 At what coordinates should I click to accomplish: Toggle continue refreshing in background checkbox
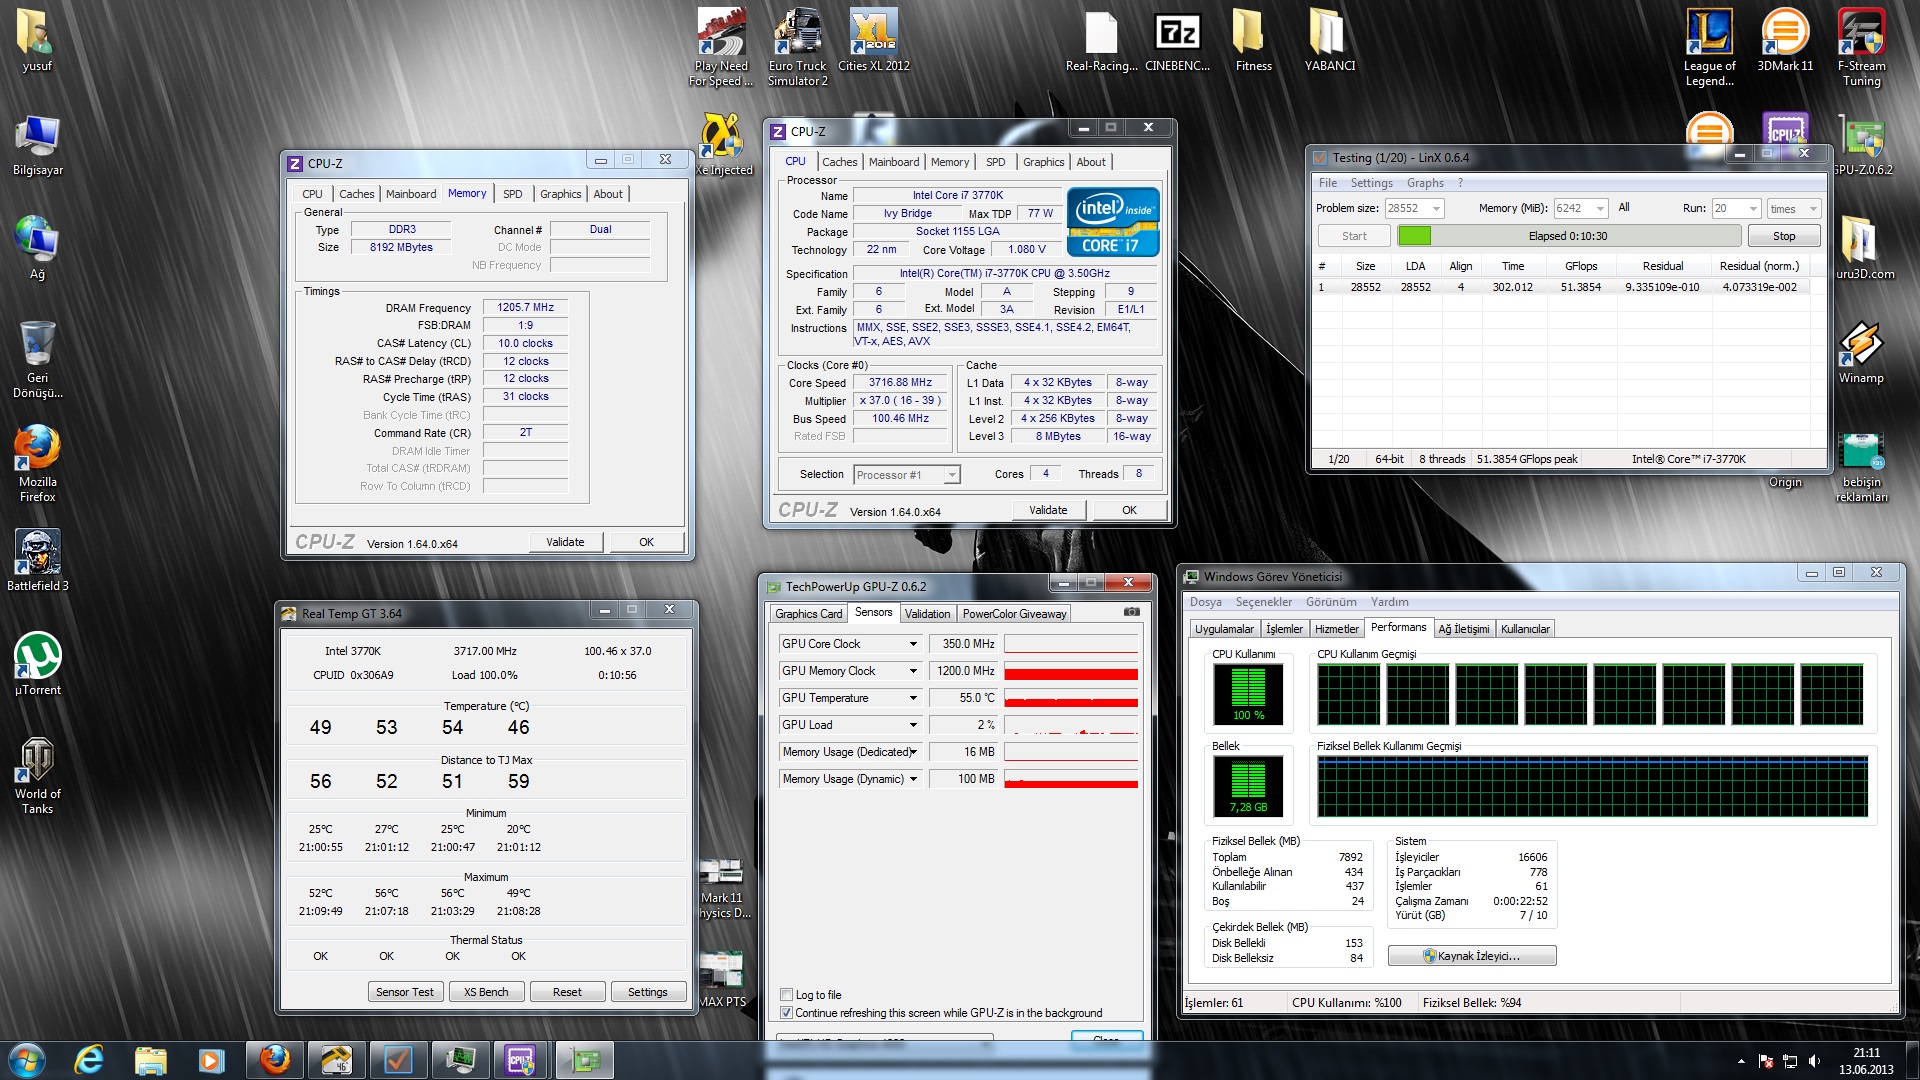click(786, 1013)
